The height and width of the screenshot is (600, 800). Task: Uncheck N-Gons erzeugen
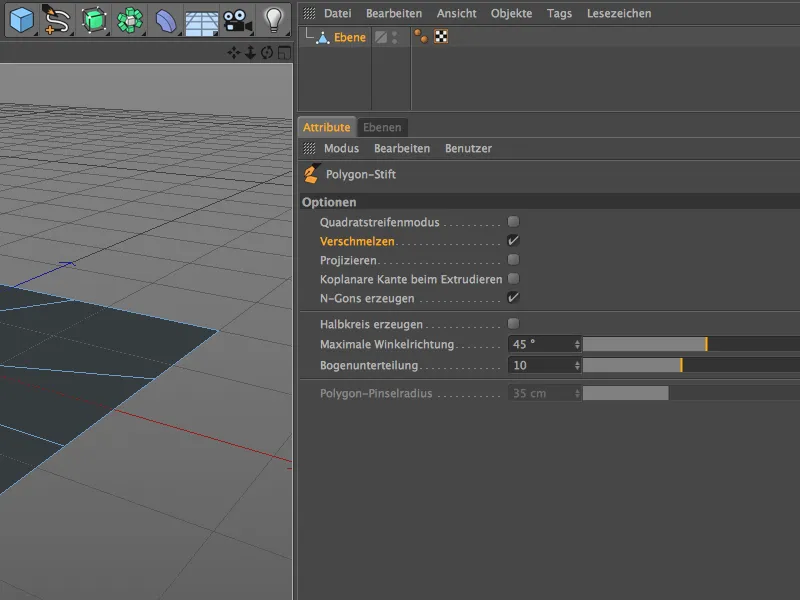(513, 297)
